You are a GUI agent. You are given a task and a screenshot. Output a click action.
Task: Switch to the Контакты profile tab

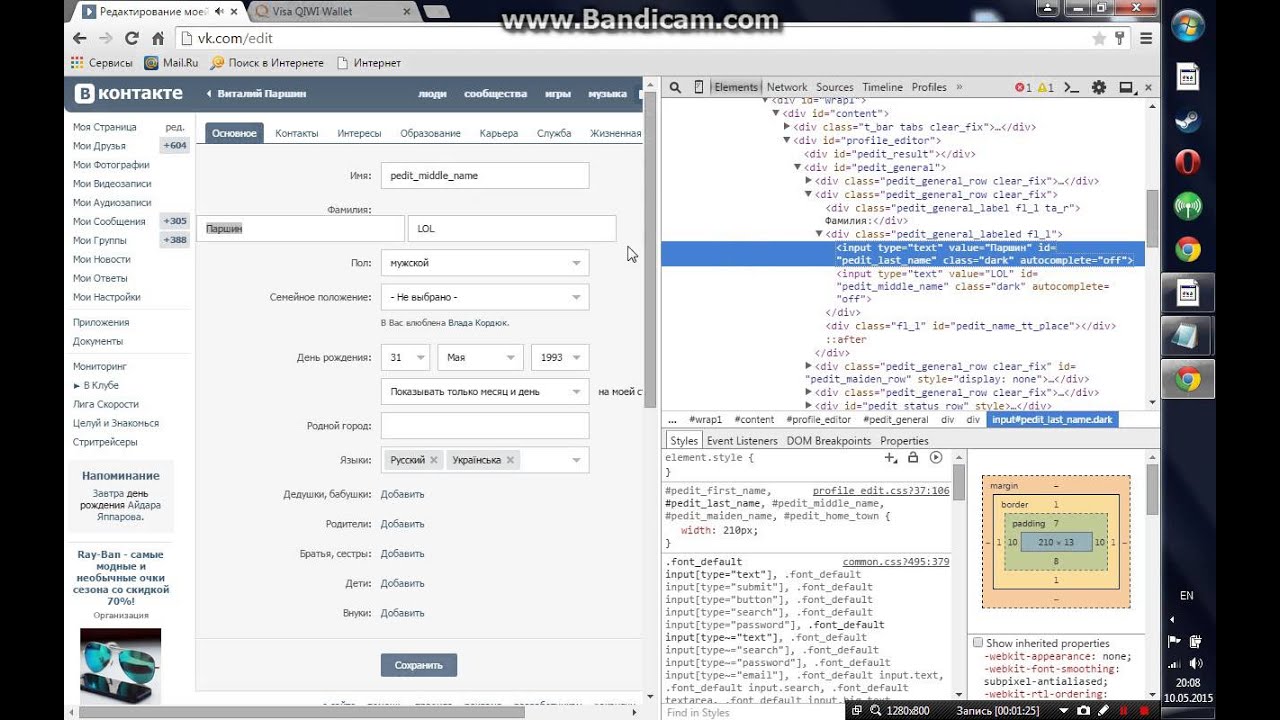tap(297, 133)
